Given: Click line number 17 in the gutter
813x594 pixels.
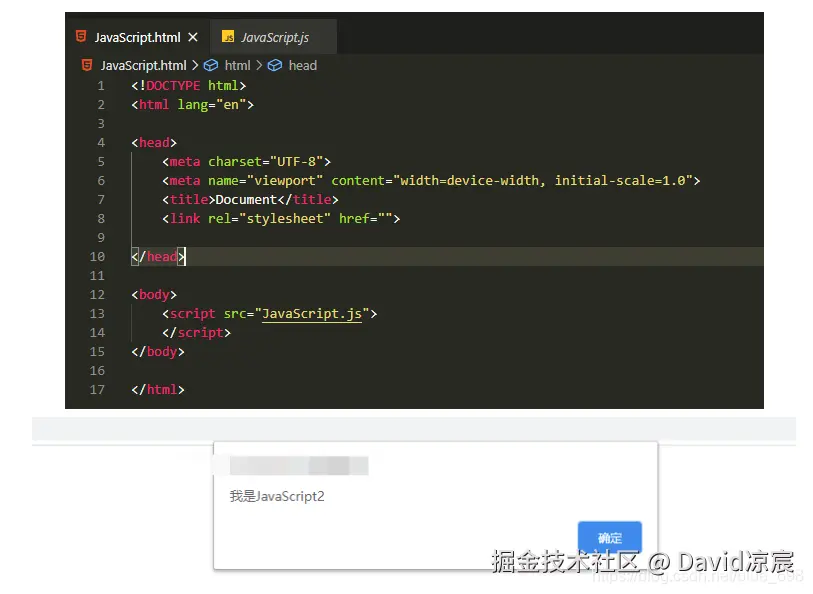Looking at the screenshot, I should 97,390.
